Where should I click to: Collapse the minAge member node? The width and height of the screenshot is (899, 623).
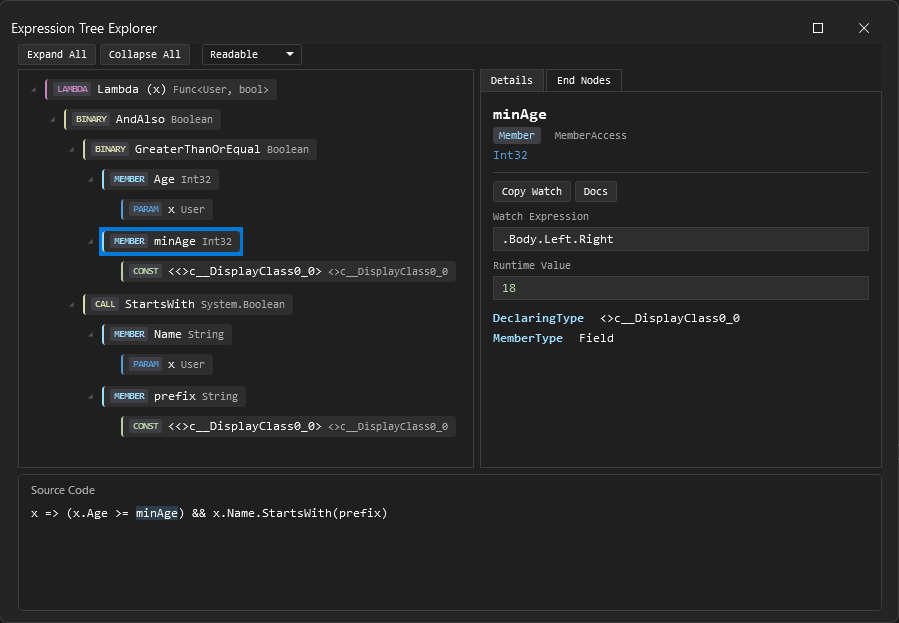[90, 241]
